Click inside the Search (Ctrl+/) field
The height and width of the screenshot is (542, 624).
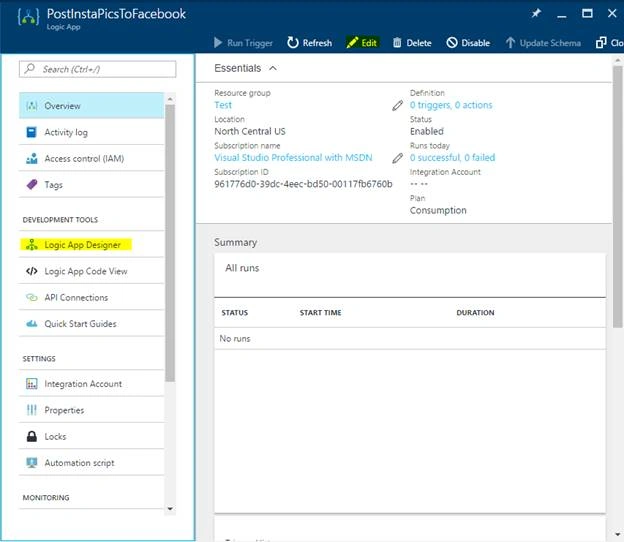pos(98,69)
